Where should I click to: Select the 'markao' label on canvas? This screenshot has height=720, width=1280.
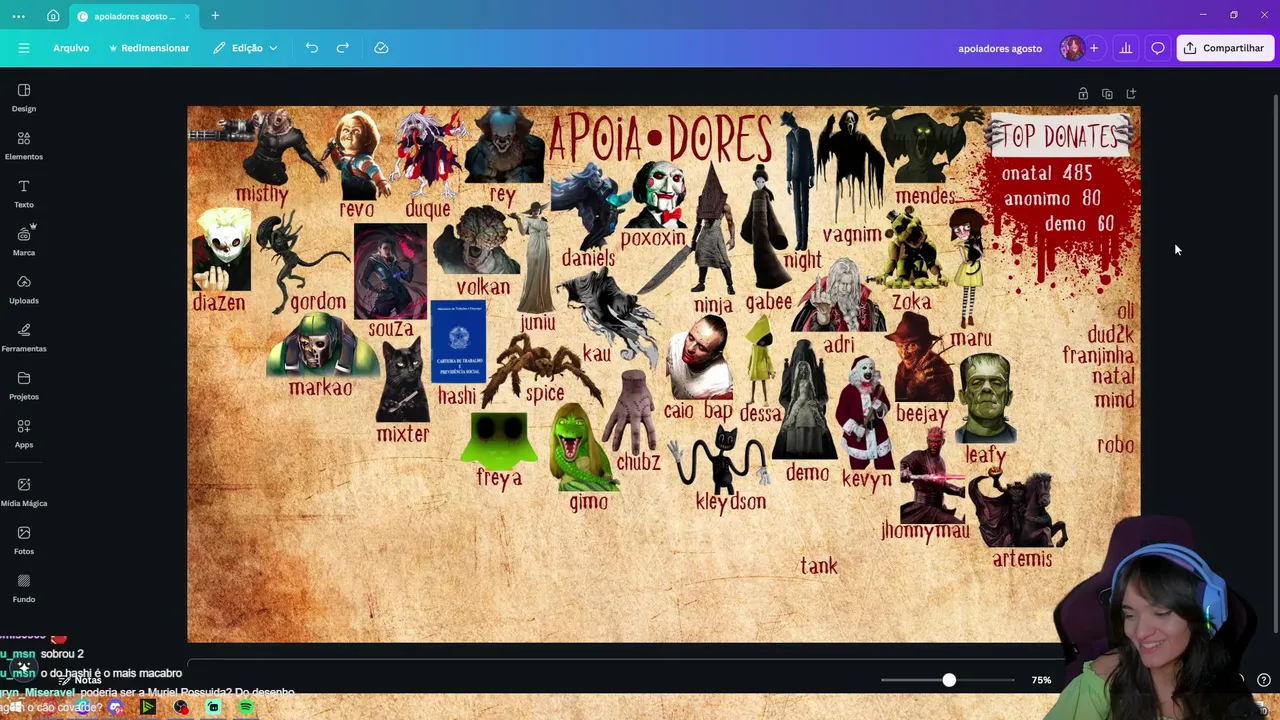320,387
